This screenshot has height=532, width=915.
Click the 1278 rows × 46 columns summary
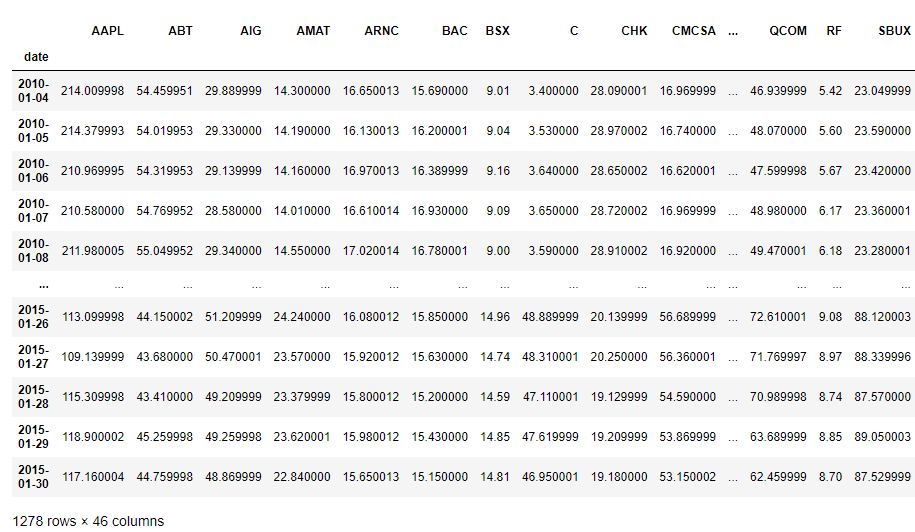tap(88, 522)
